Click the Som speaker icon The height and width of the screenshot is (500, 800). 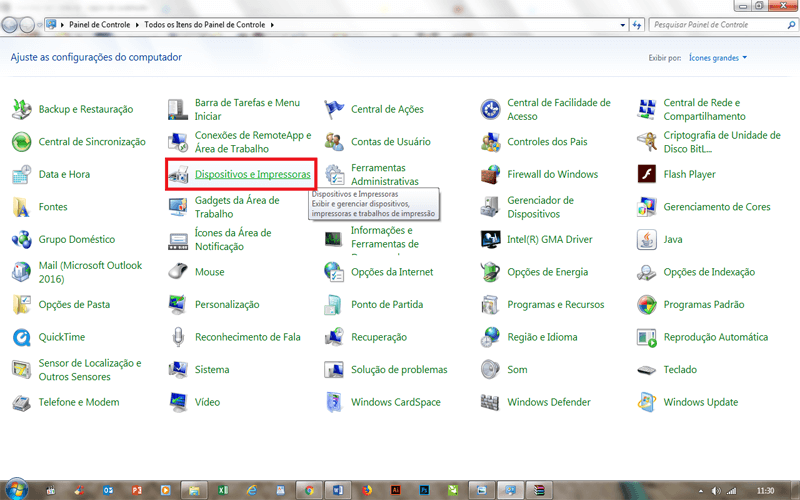(490, 370)
